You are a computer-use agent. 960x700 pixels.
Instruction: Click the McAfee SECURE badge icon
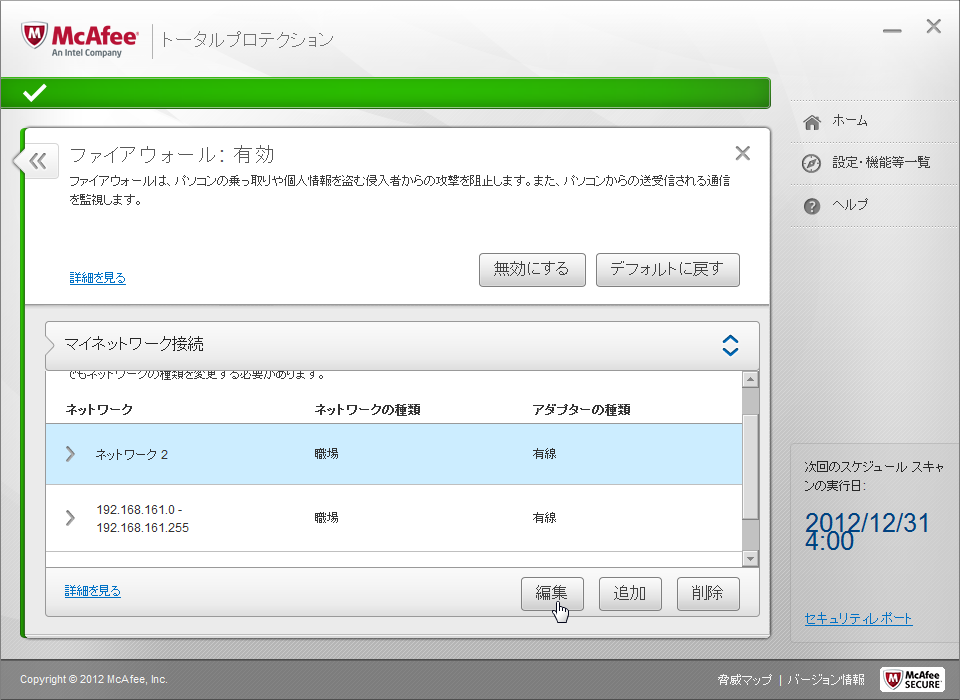[911, 679]
